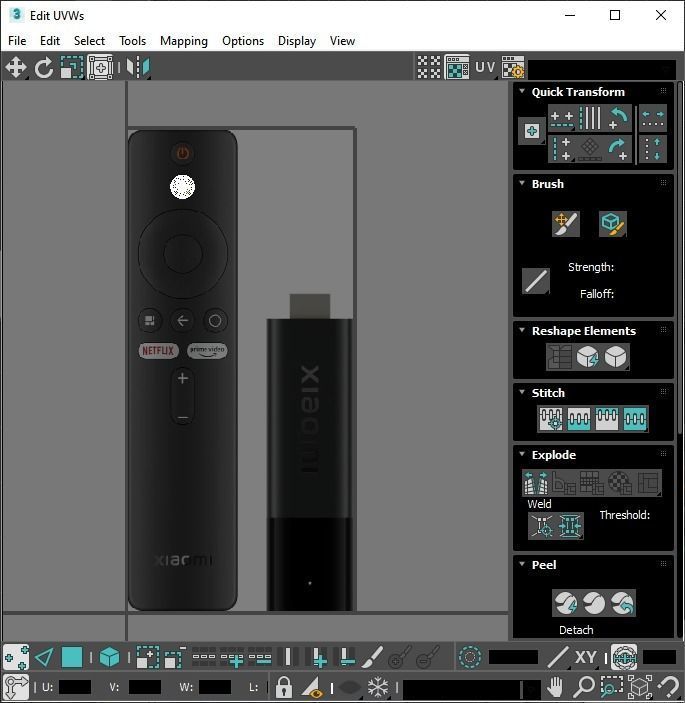Open the UV coordinates flyout
685x703 pixels.
(x=485, y=67)
